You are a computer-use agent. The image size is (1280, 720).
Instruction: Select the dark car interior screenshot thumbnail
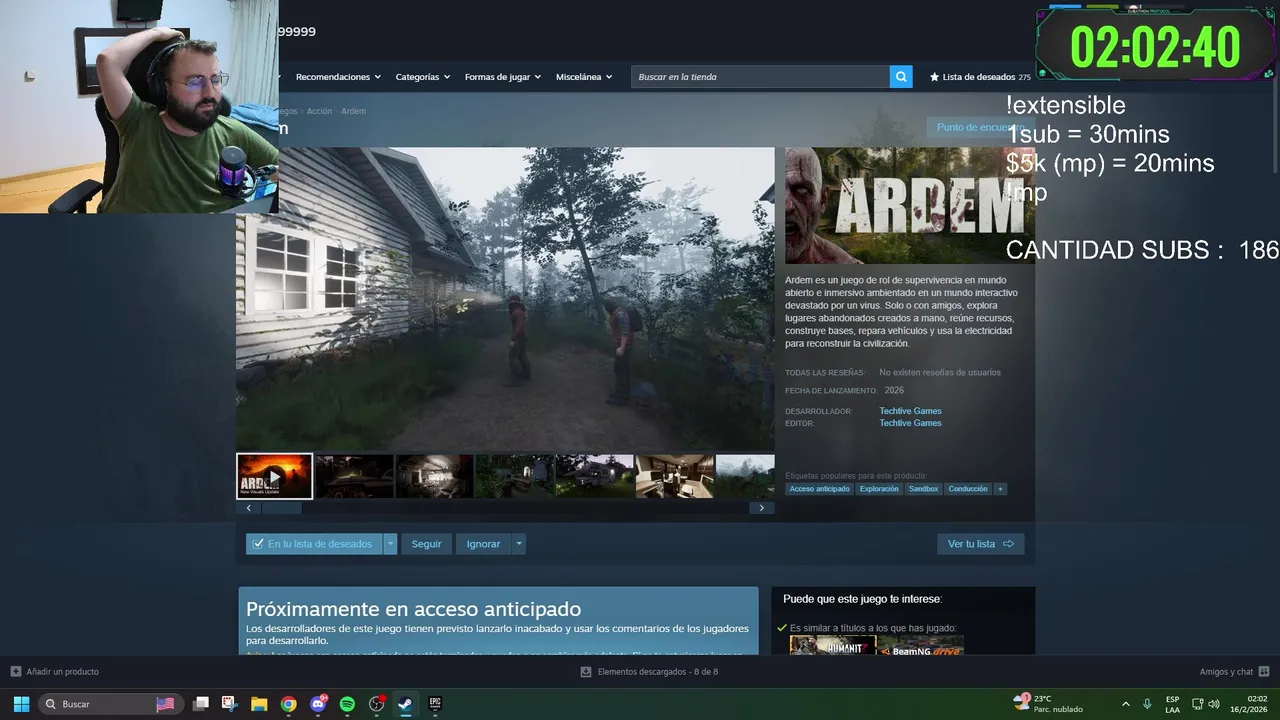(x=354, y=476)
